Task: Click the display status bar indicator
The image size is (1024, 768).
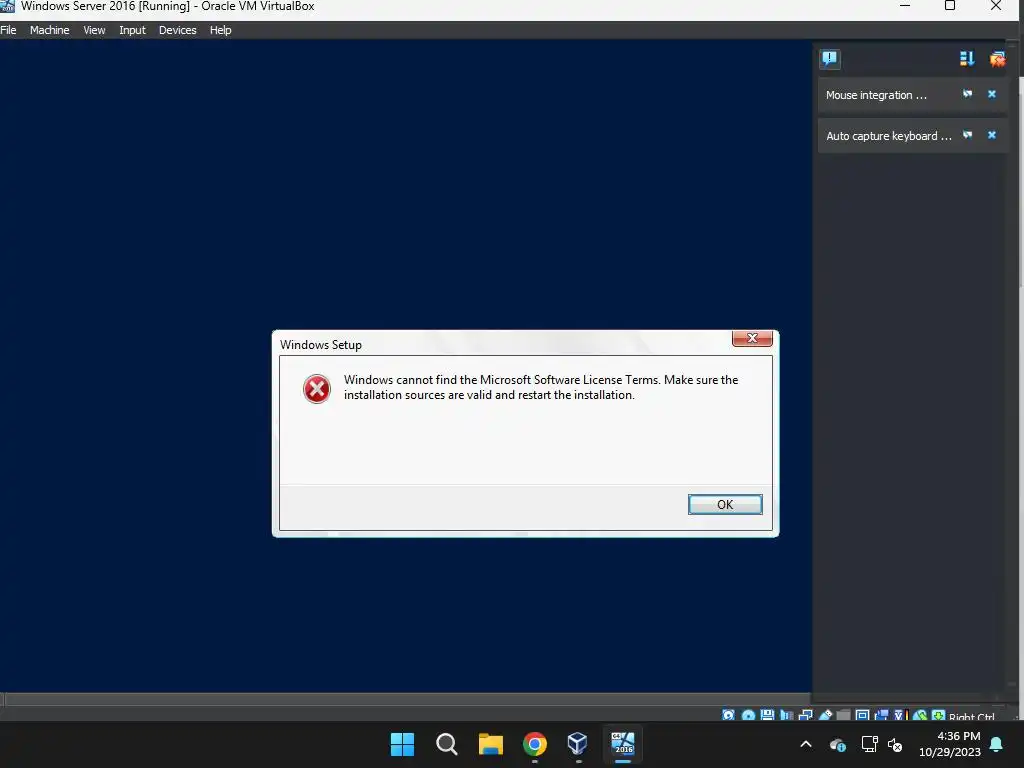Action: click(x=862, y=715)
